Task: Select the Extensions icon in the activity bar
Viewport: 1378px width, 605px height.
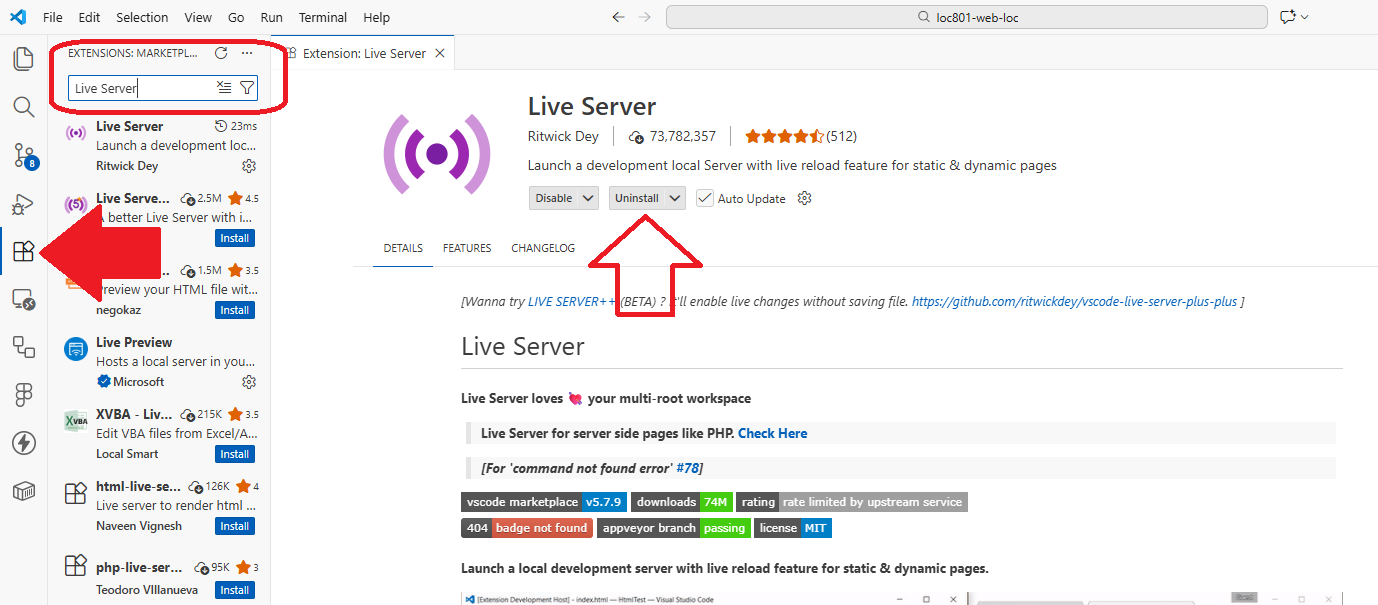Action: pyautogui.click(x=23, y=252)
